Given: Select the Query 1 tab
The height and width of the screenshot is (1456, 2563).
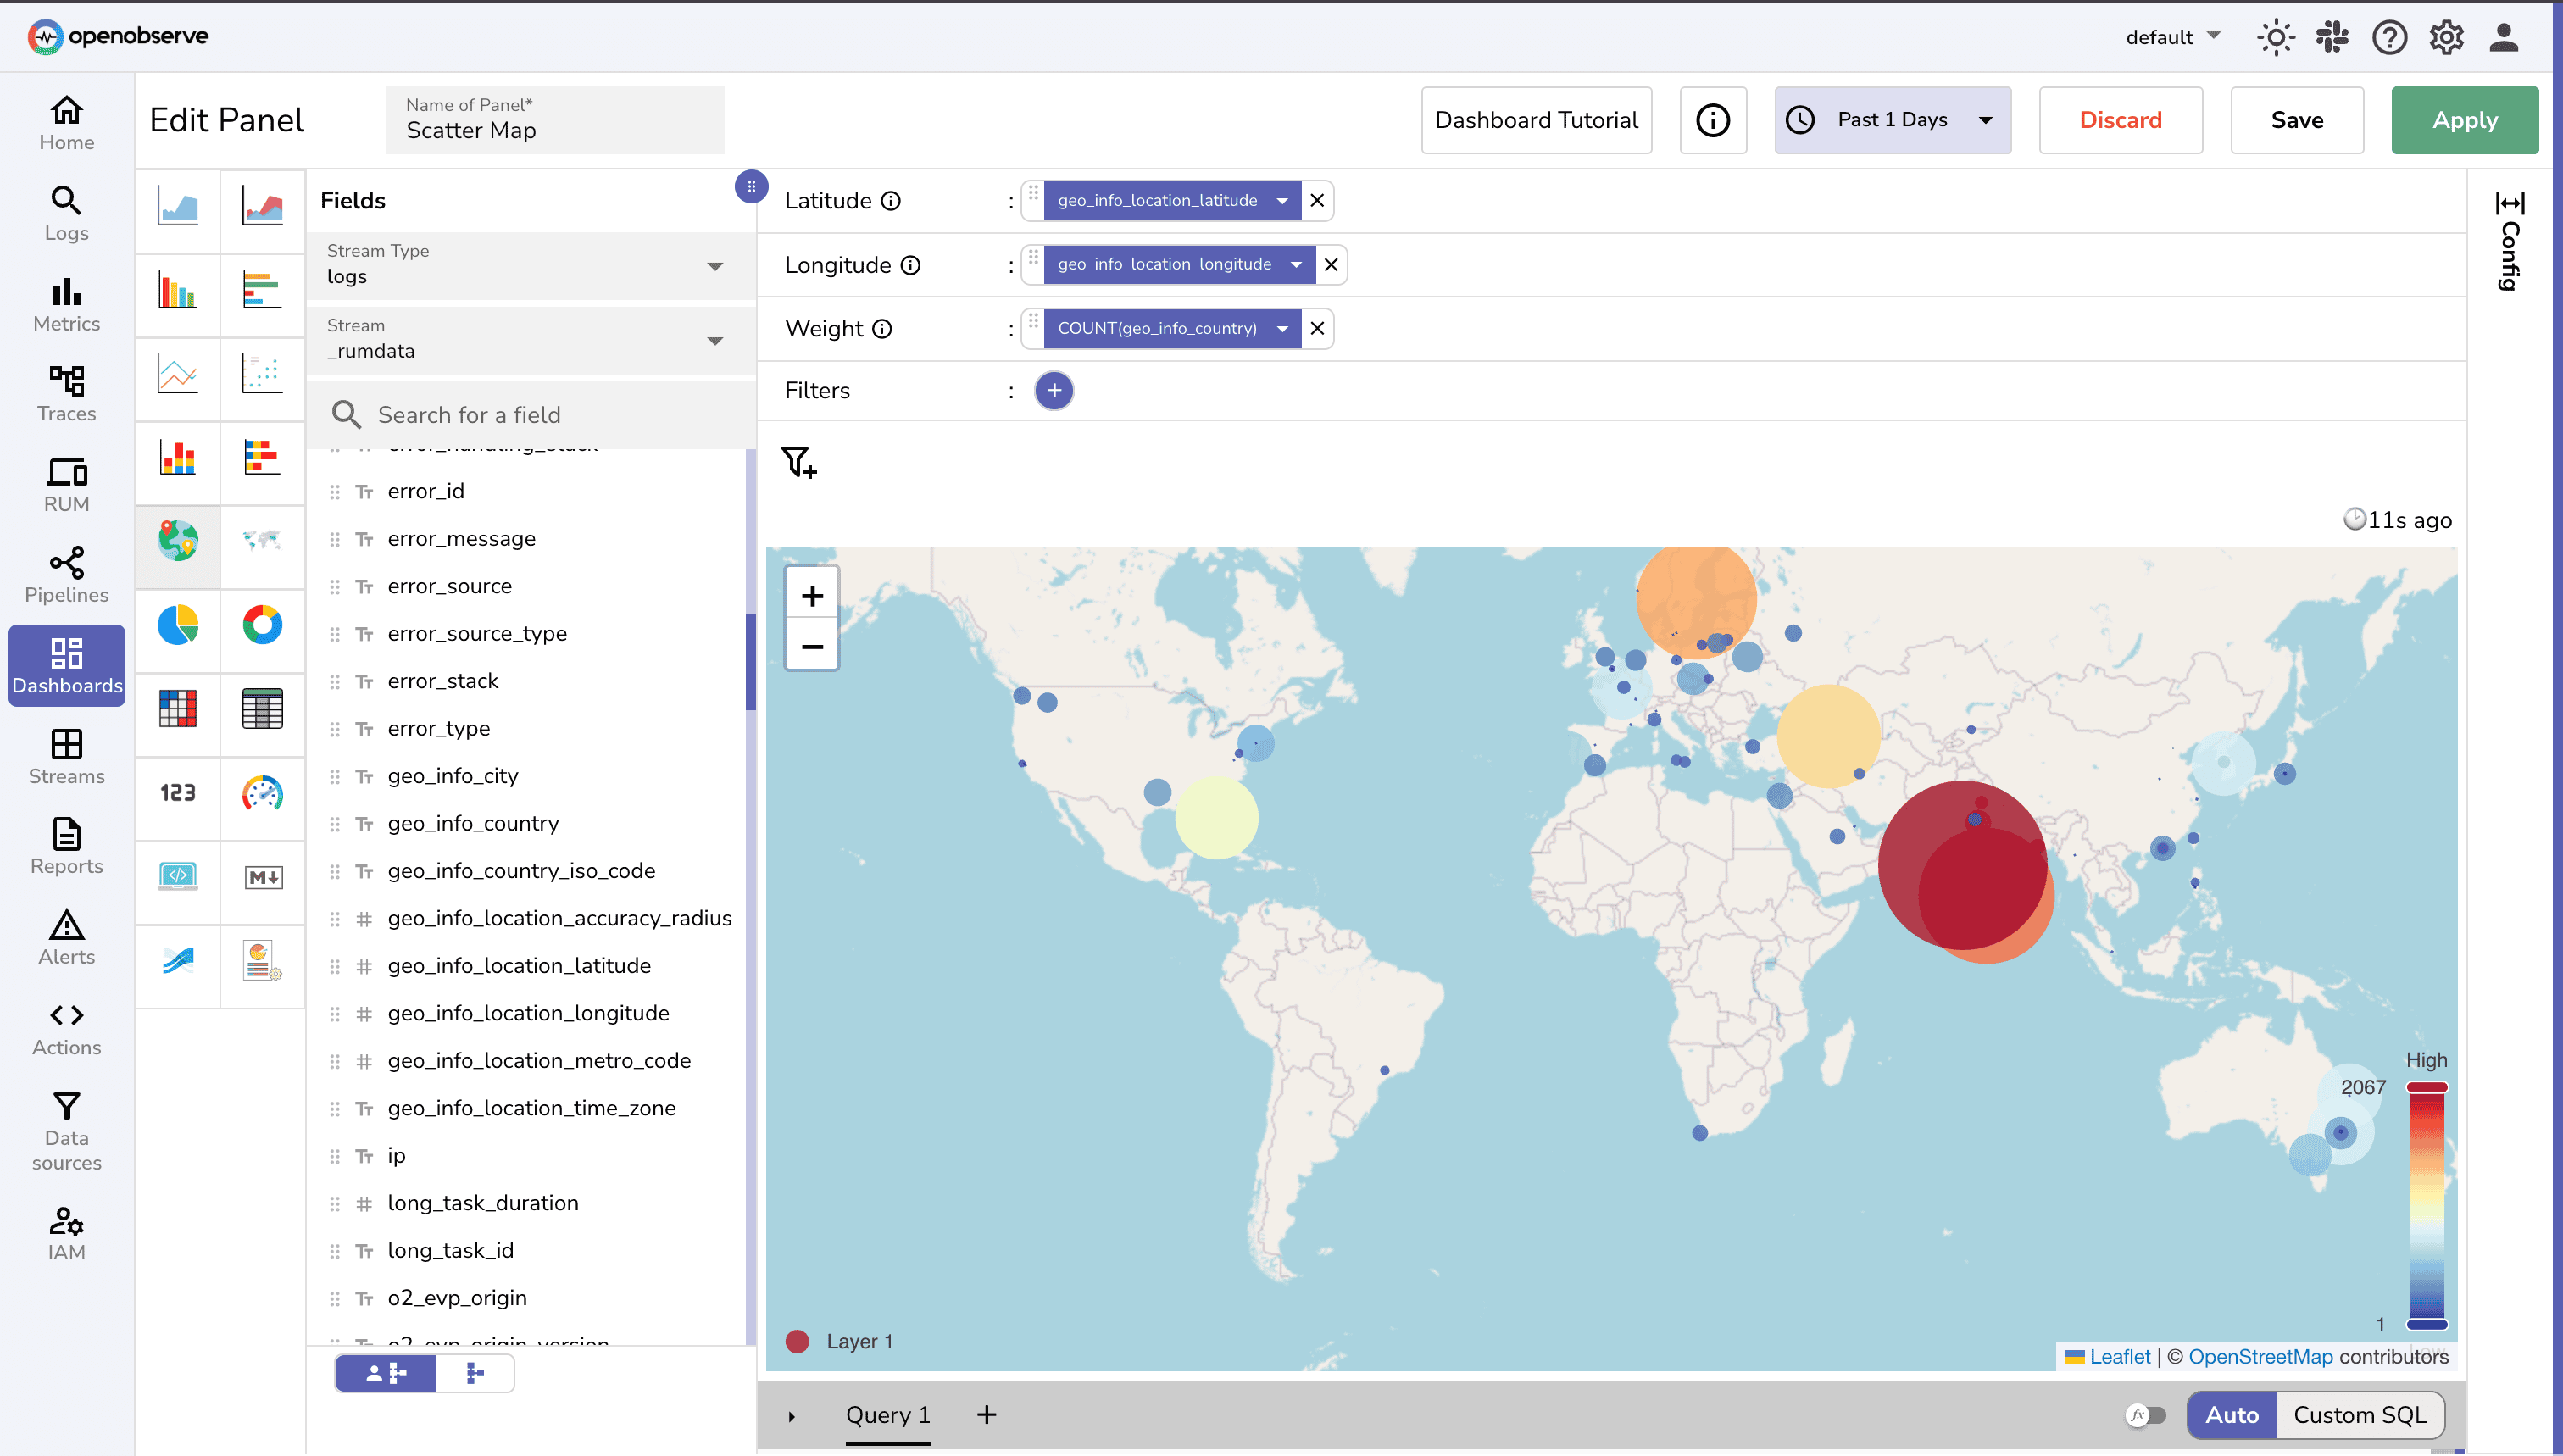Looking at the screenshot, I should (887, 1415).
